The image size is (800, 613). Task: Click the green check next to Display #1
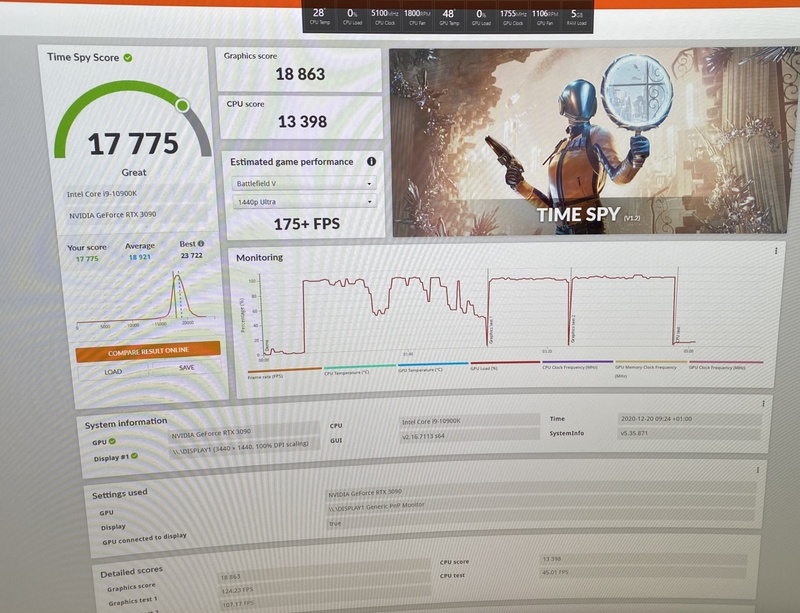(x=134, y=456)
